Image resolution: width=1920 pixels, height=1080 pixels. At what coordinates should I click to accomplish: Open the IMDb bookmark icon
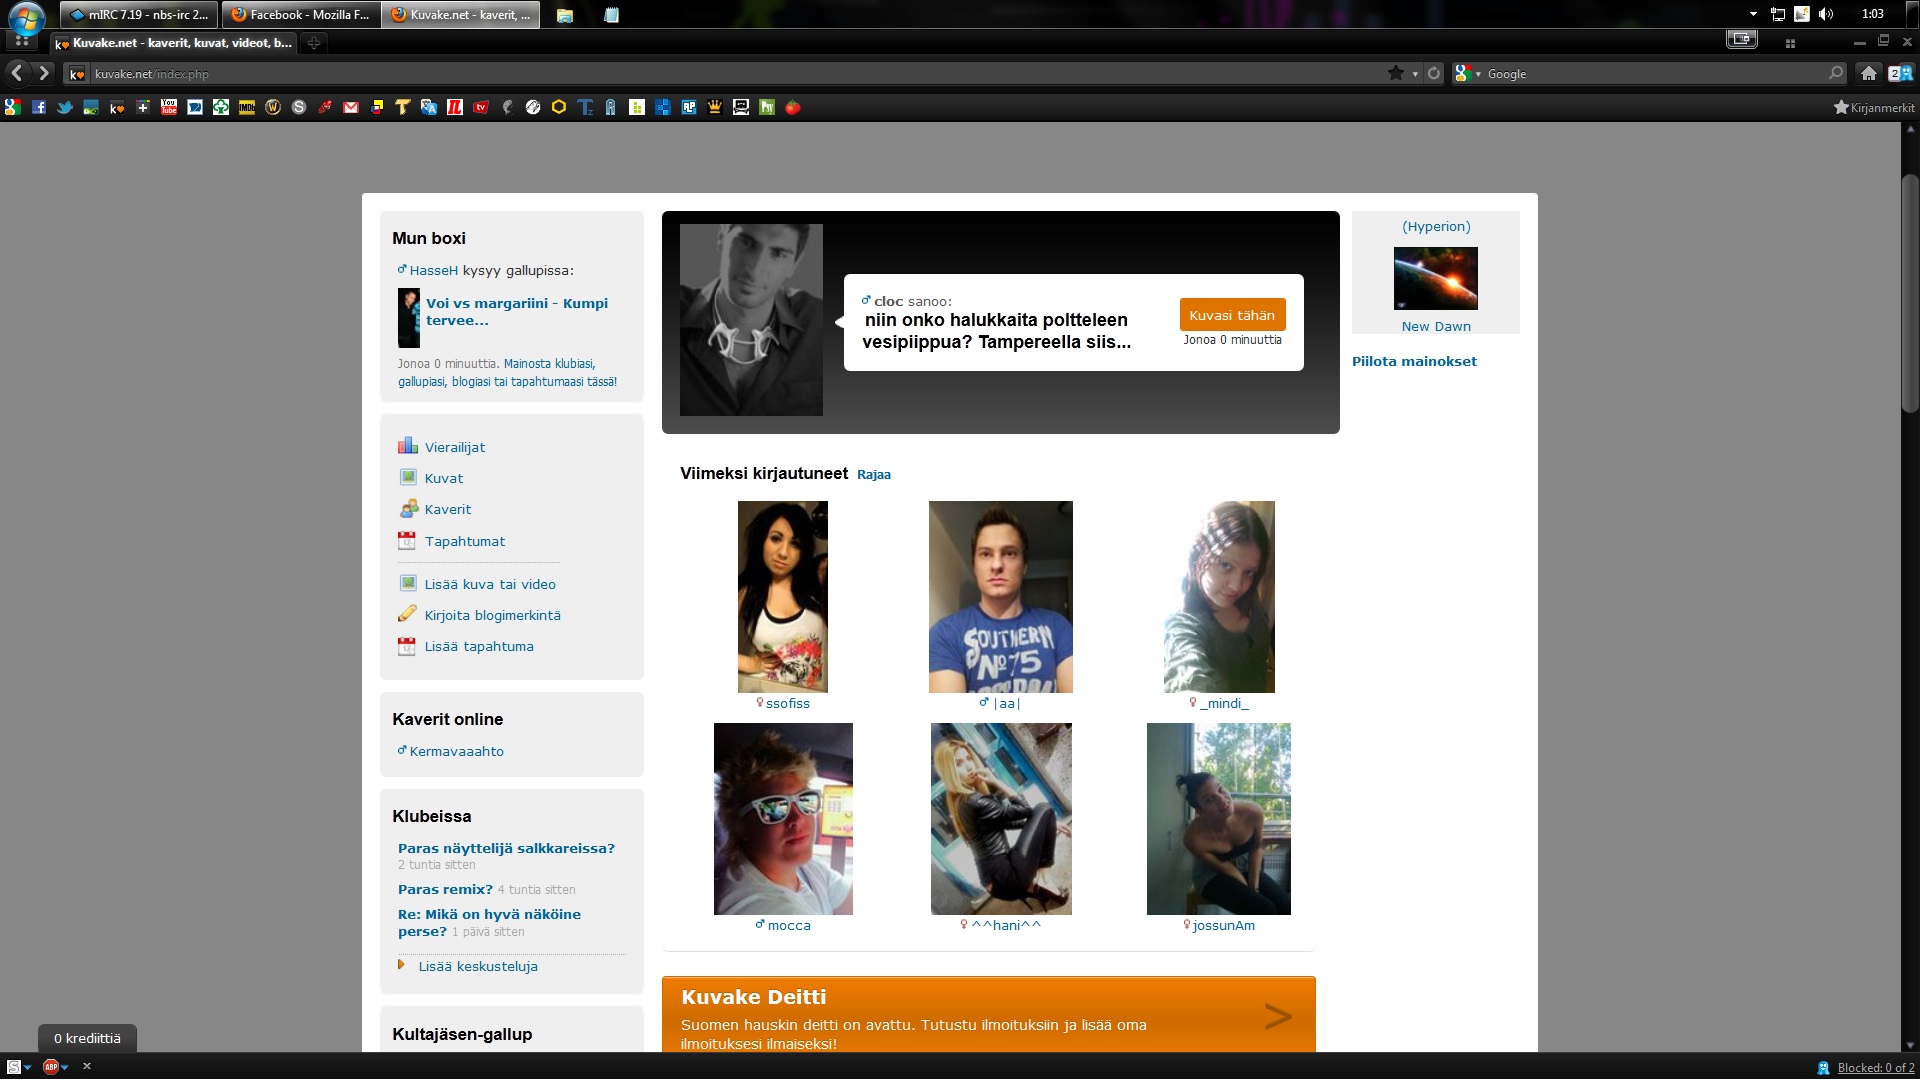[247, 107]
